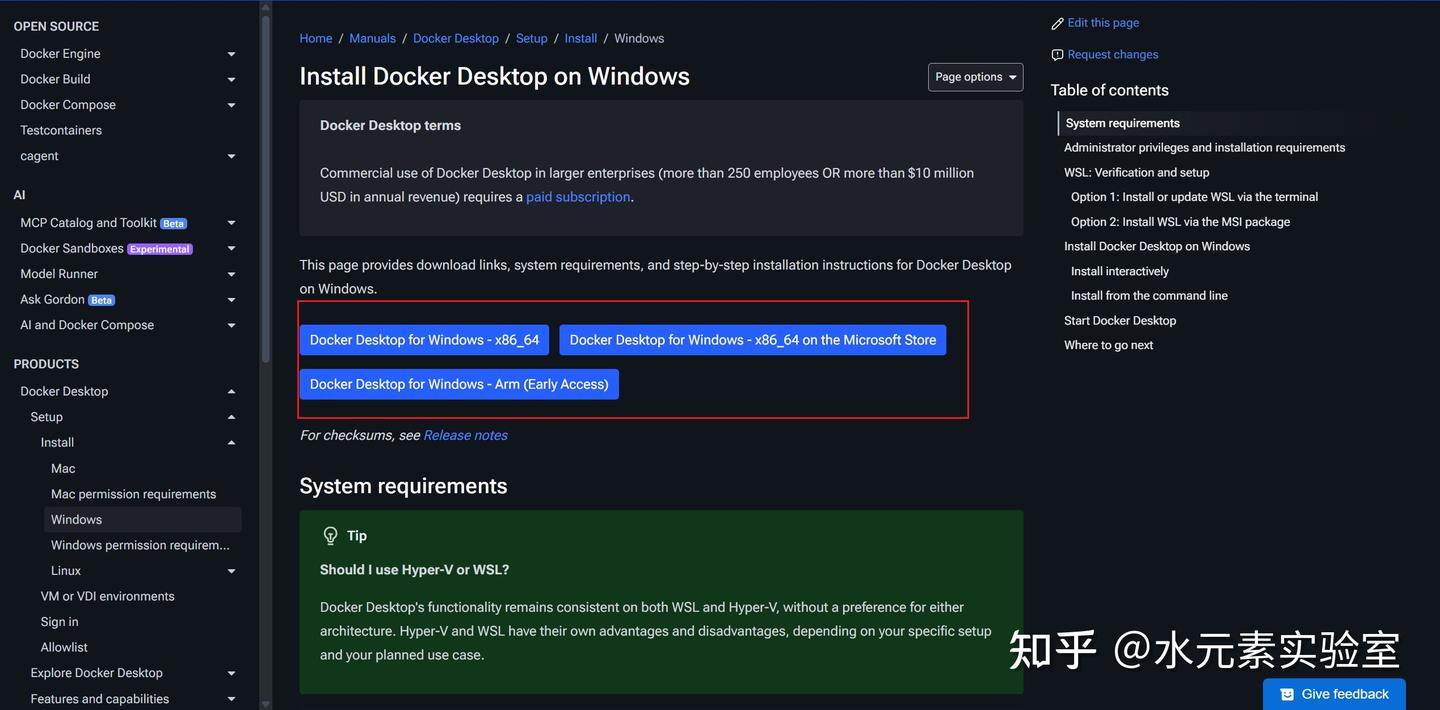
Task: Download Docker Desktop for Windows x86_64
Action: tap(424, 340)
